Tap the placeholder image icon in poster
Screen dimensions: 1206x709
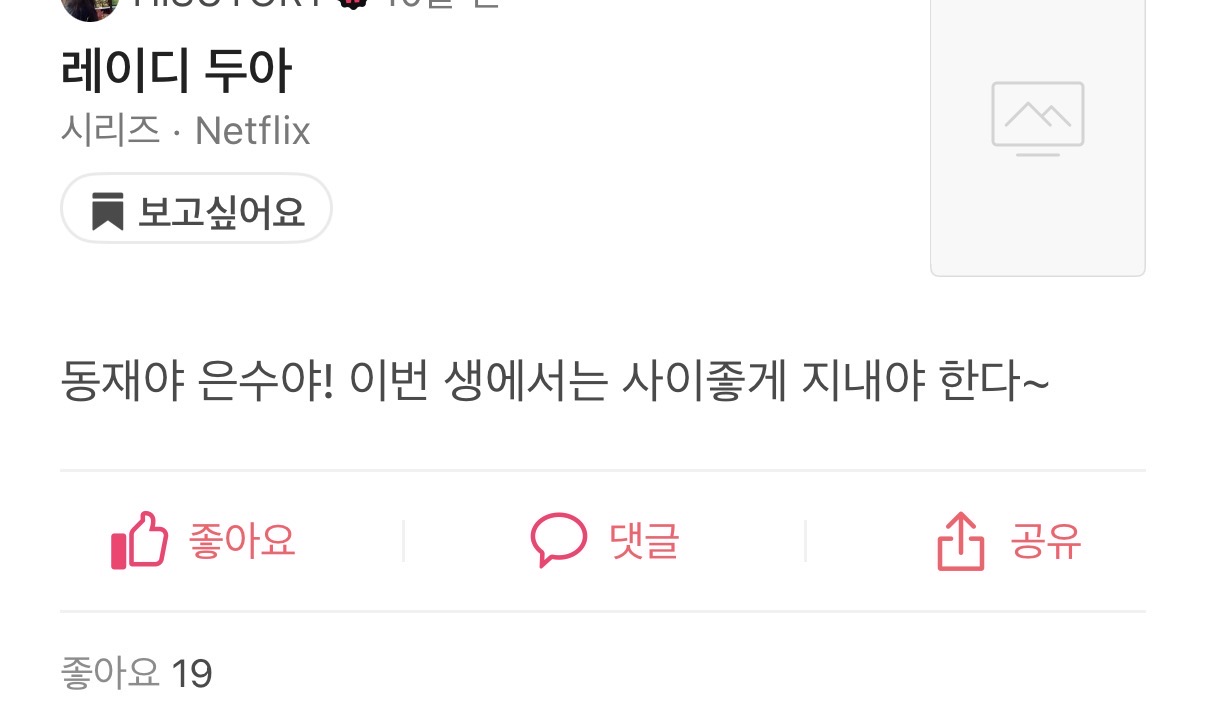pyautogui.click(x=1038, y=119)
